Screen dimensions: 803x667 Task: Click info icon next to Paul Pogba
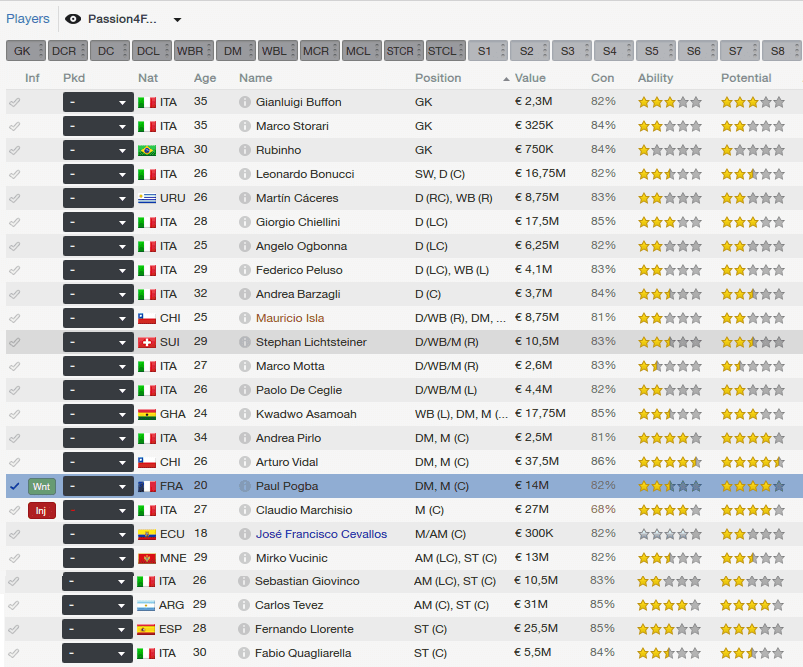click(x=245, y=486)
